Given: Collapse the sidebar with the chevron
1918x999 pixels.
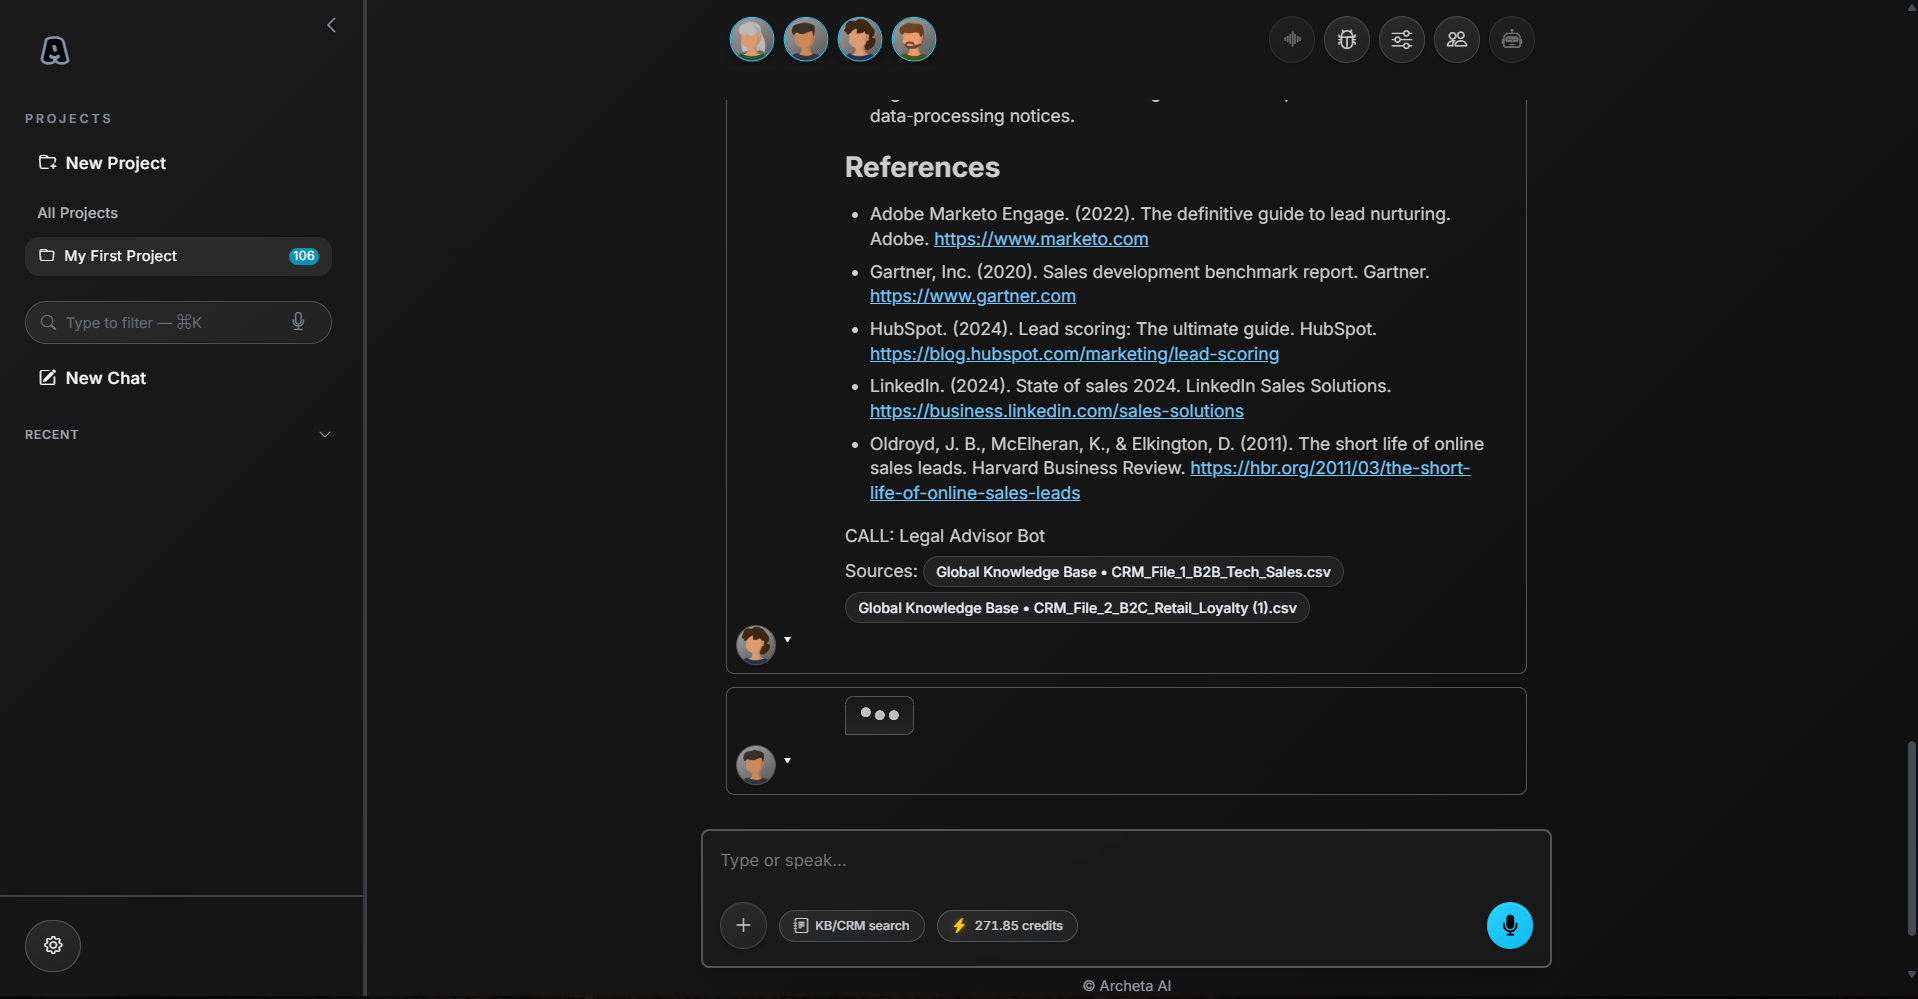Looking at the screenshot, I should coord(331,25).
